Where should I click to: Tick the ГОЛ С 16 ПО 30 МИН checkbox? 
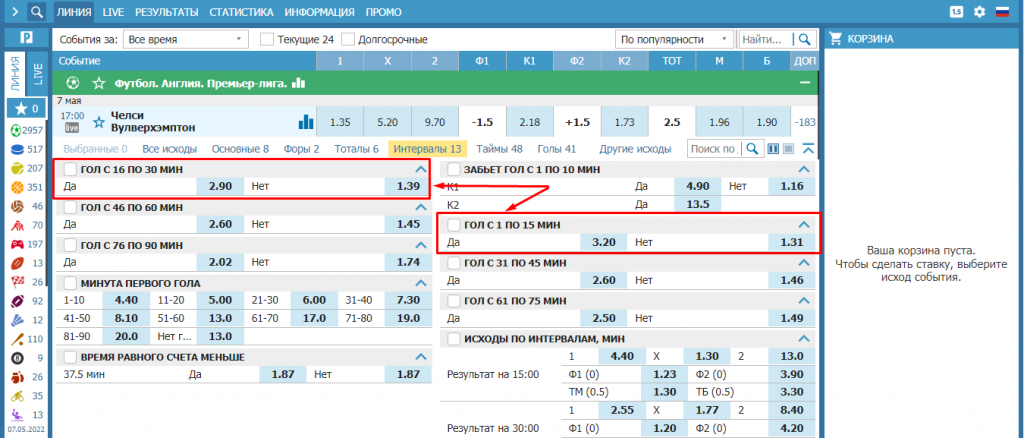[70, 170]
